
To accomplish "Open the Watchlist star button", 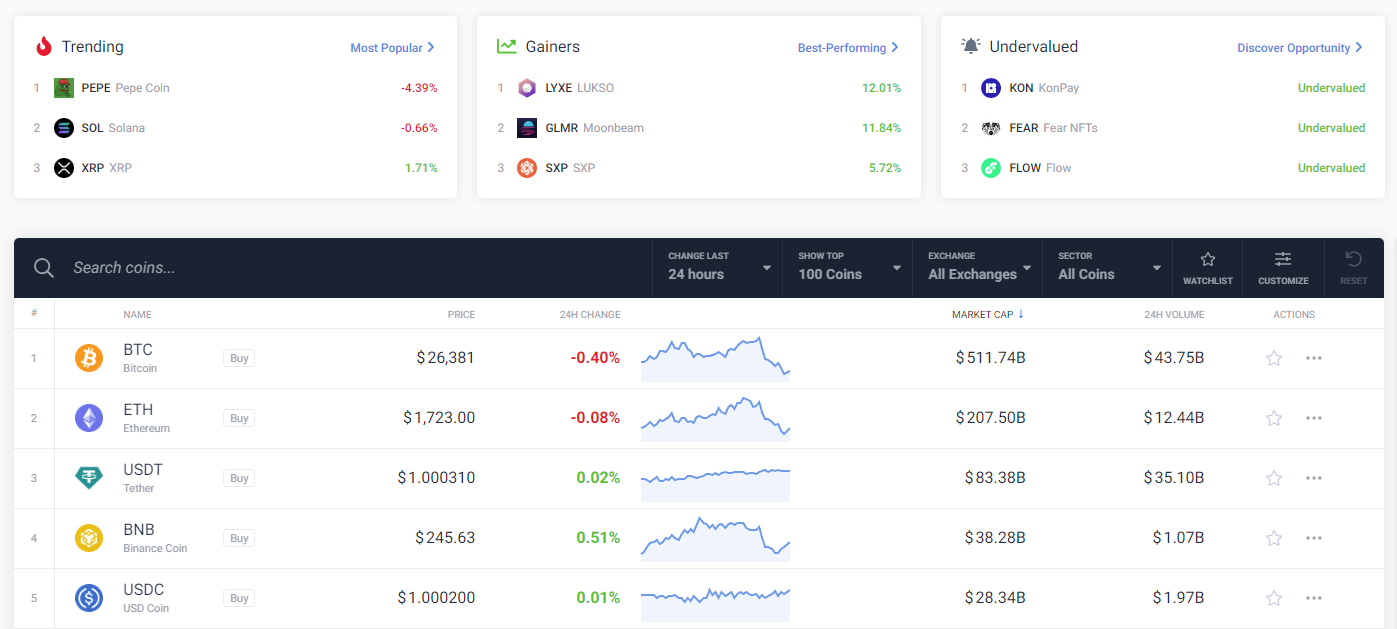I will [1208, 268].
